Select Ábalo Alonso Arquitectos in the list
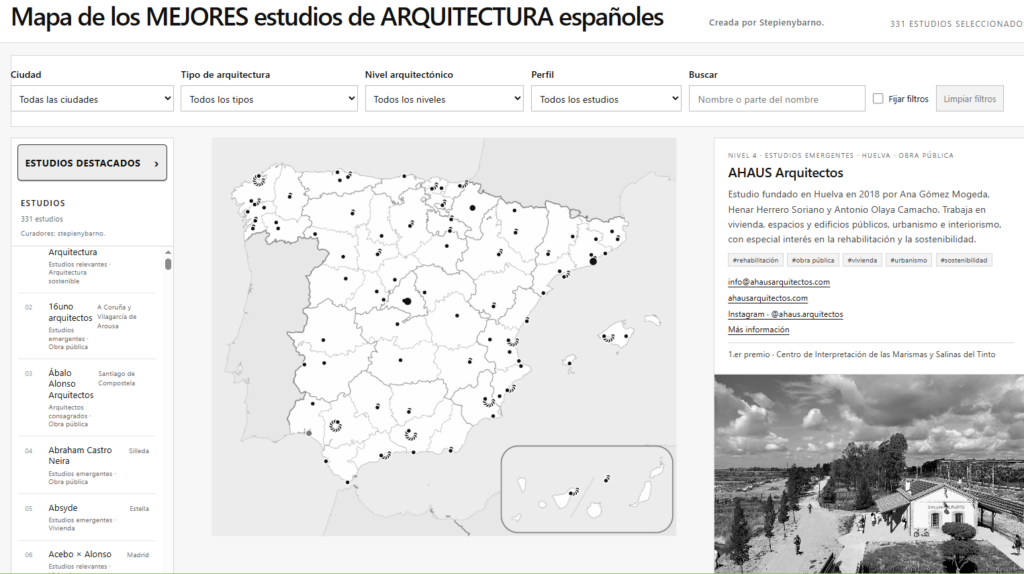1024x574 pixels. coord(87,398)
